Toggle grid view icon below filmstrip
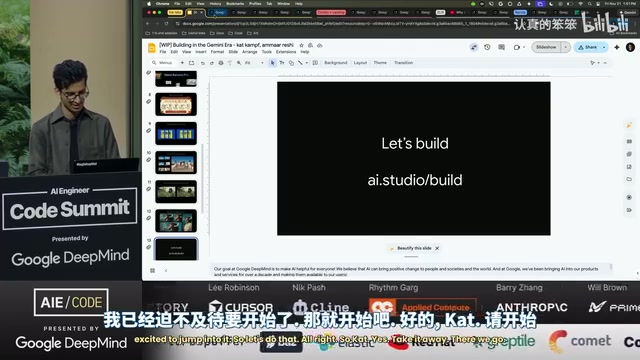 (152, 271)
